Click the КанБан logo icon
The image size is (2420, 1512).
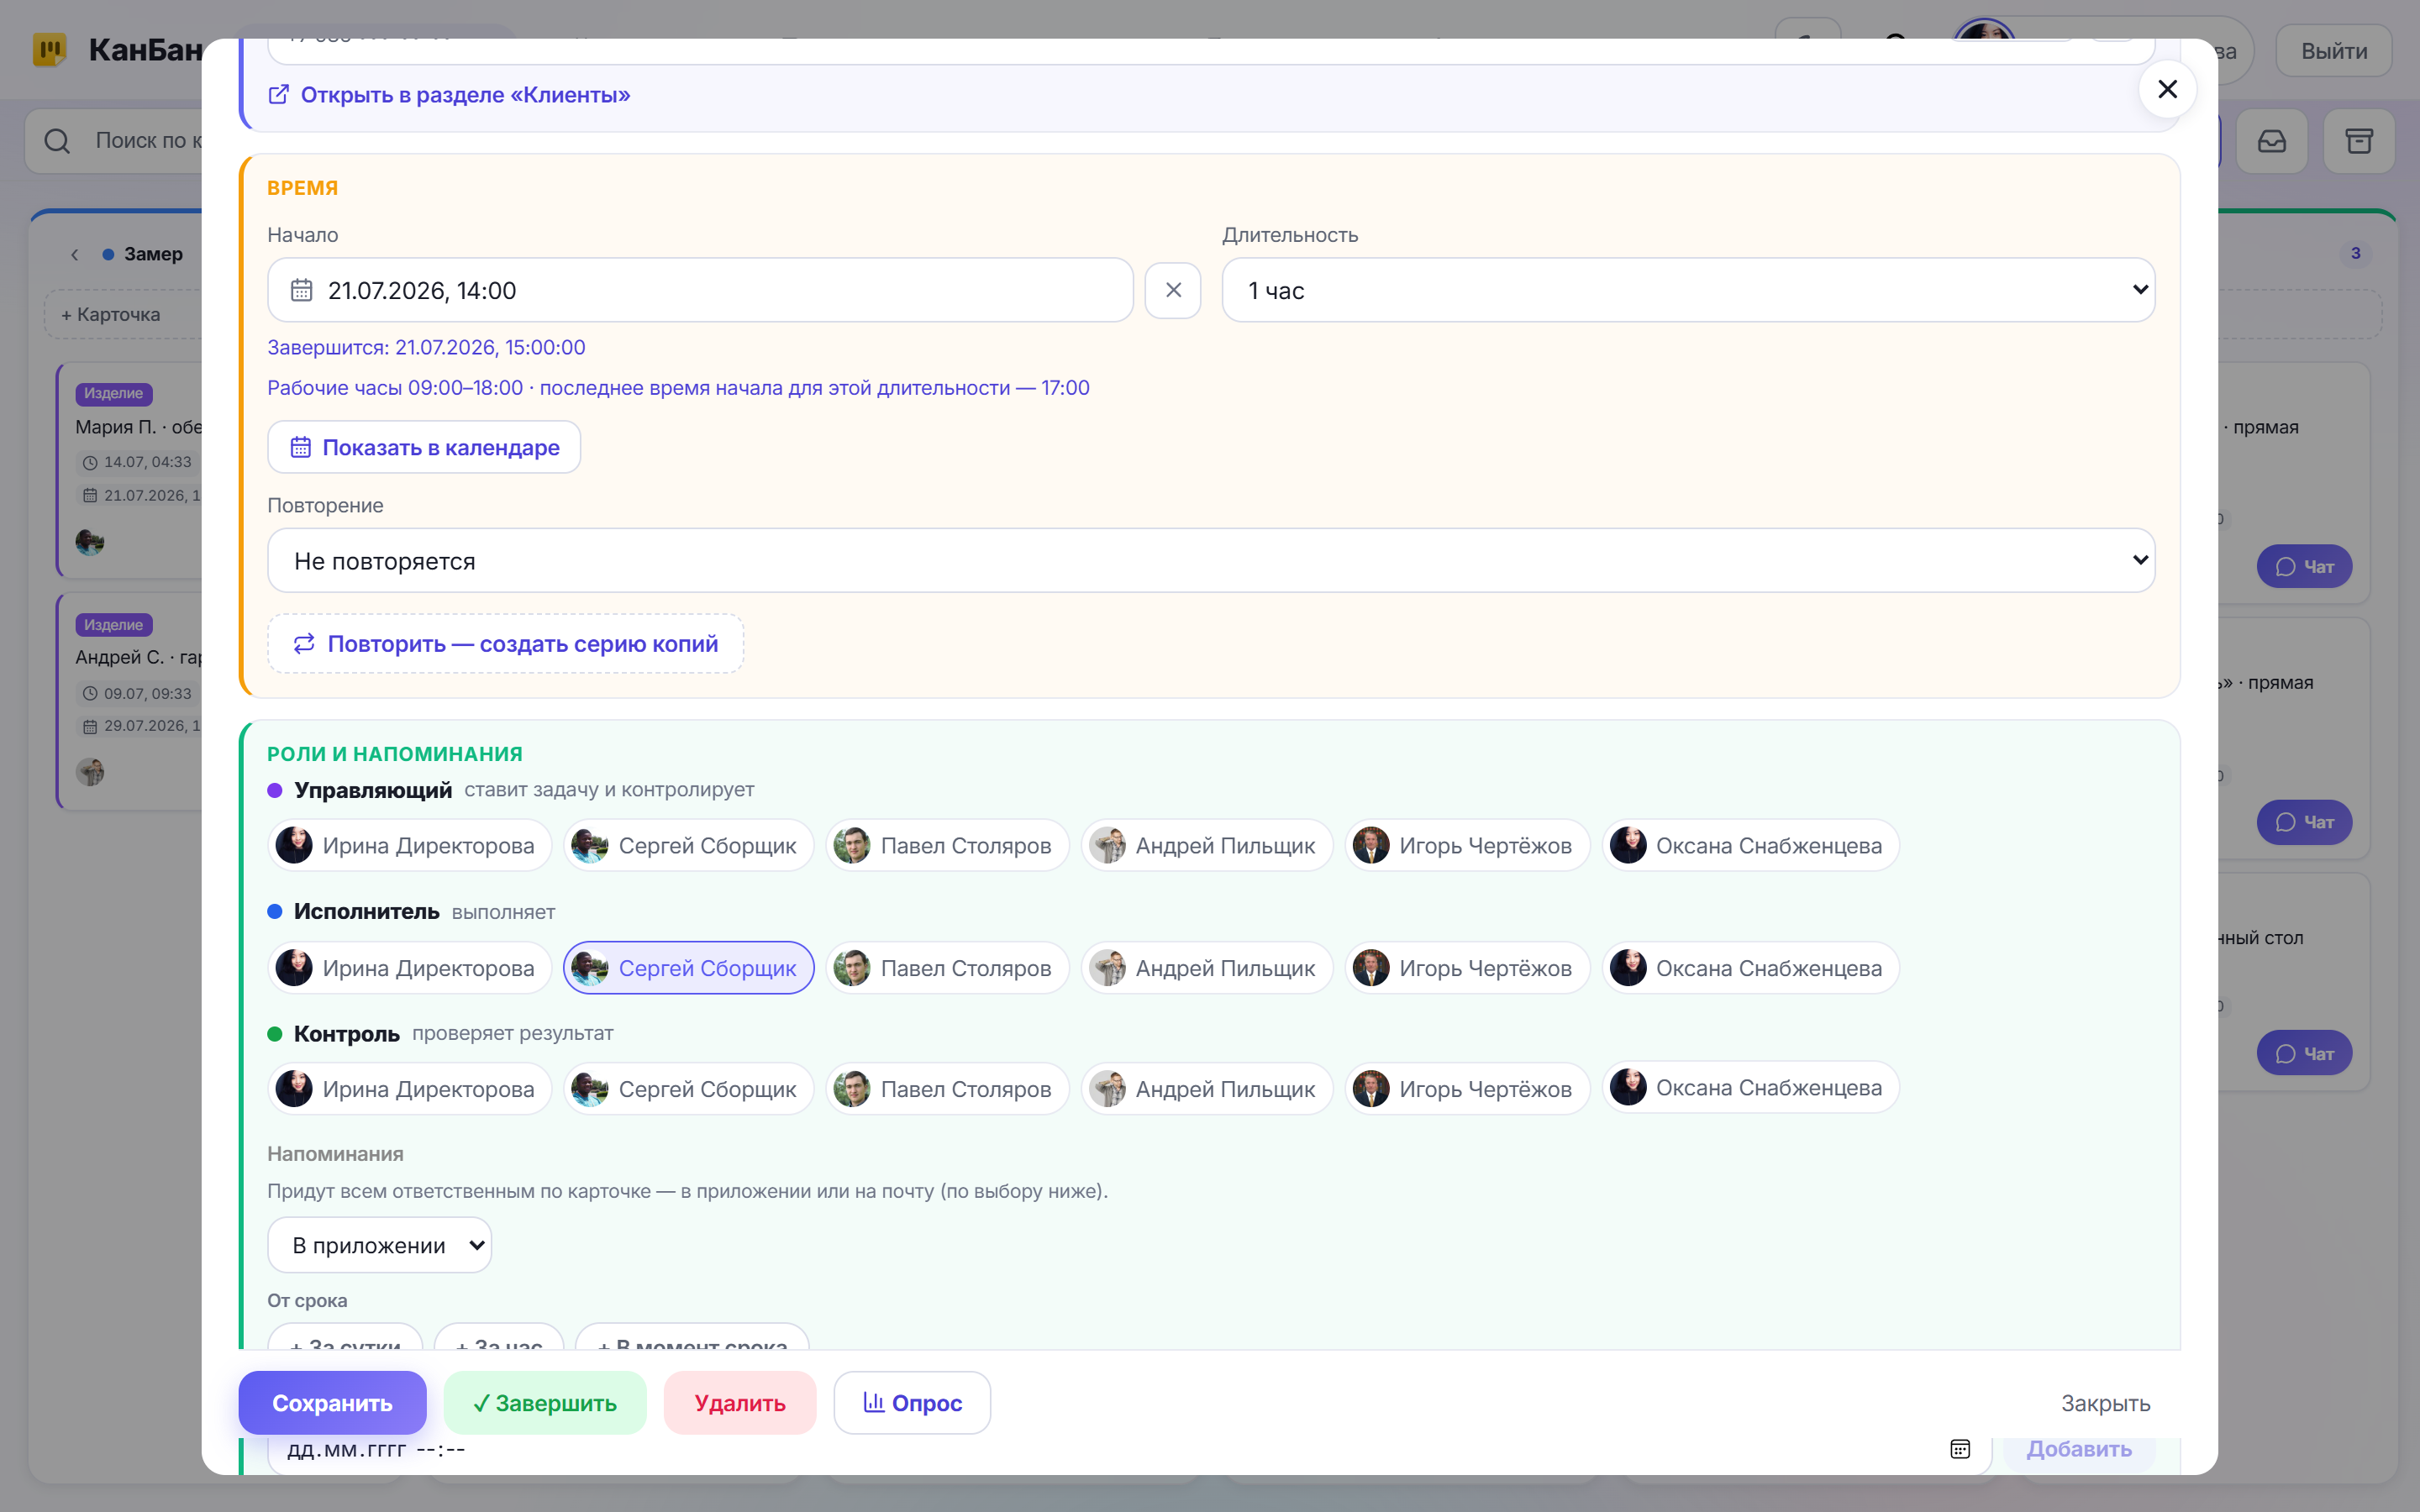click(49, 49)
